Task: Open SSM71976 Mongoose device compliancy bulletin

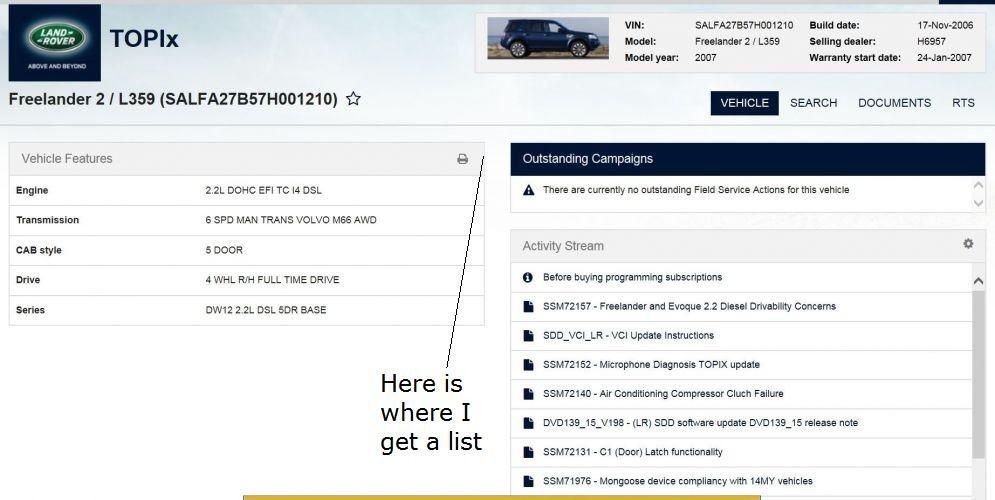Action: click(678, 482)
